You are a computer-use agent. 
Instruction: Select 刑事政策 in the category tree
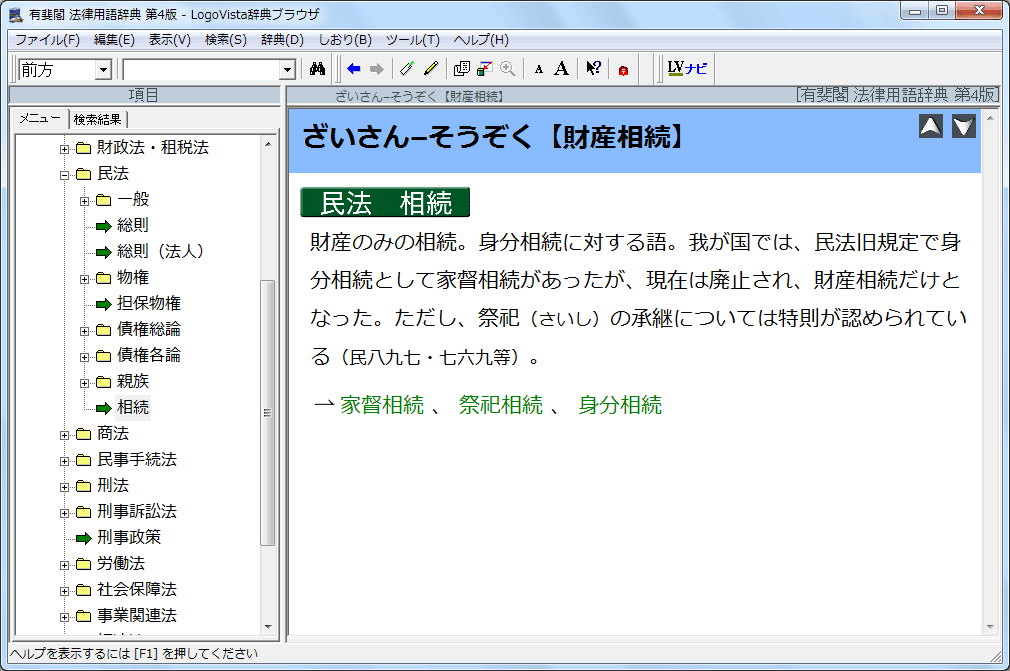pyautogui.click(x=129, y=538)
